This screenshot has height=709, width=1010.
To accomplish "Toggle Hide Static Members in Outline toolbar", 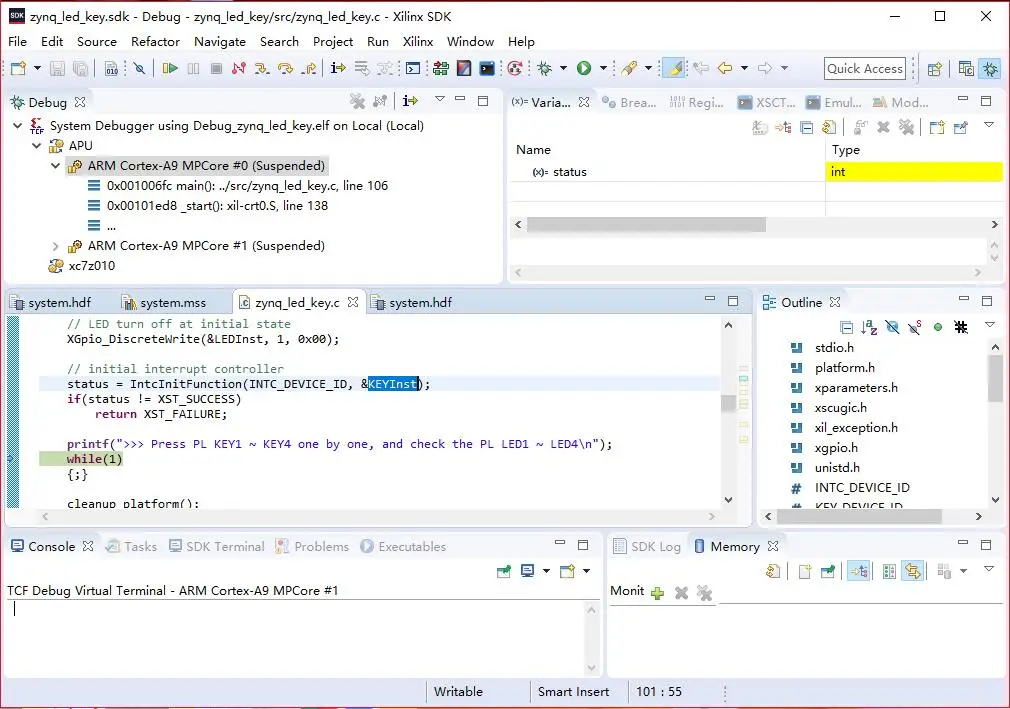I will pyautogui.click(x=915, y=327).
